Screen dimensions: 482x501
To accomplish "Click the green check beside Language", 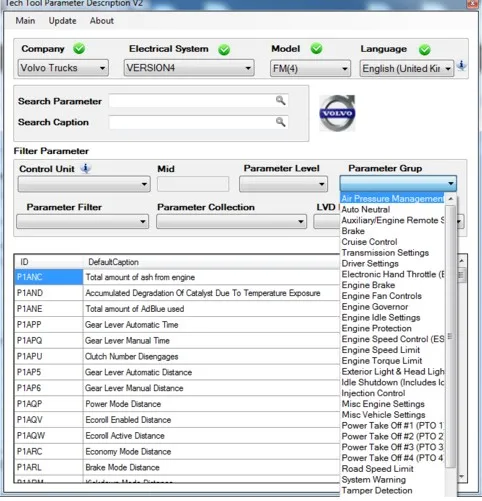I will click(425, 50).
